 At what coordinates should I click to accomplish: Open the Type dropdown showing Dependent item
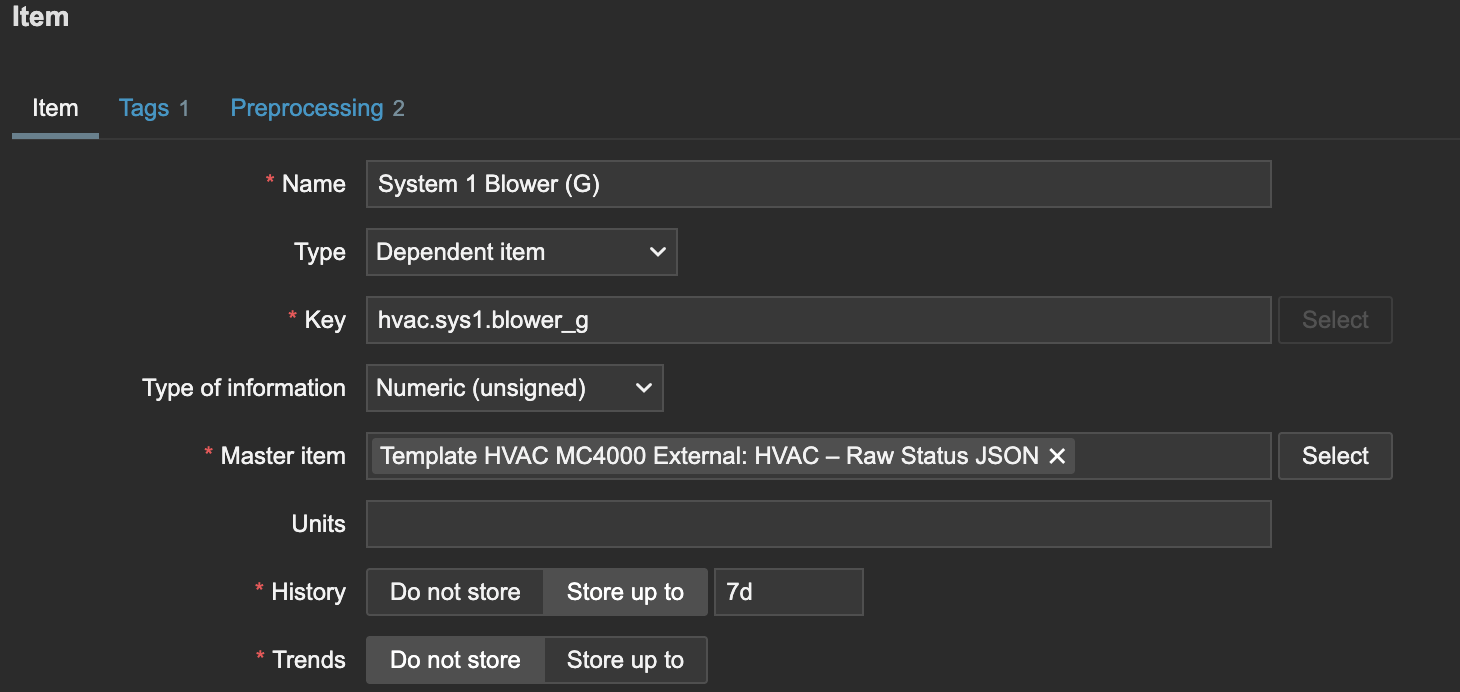click(521, 252)
